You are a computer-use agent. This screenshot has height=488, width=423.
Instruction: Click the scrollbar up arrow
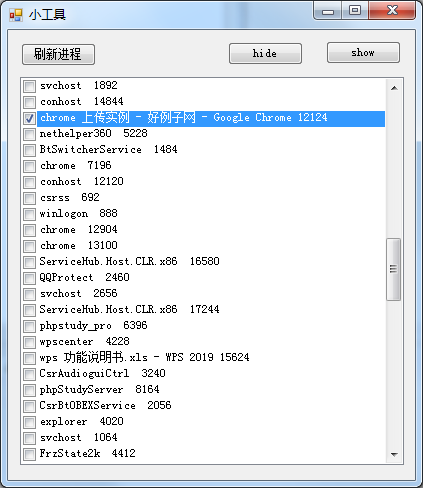coord(394,88)
